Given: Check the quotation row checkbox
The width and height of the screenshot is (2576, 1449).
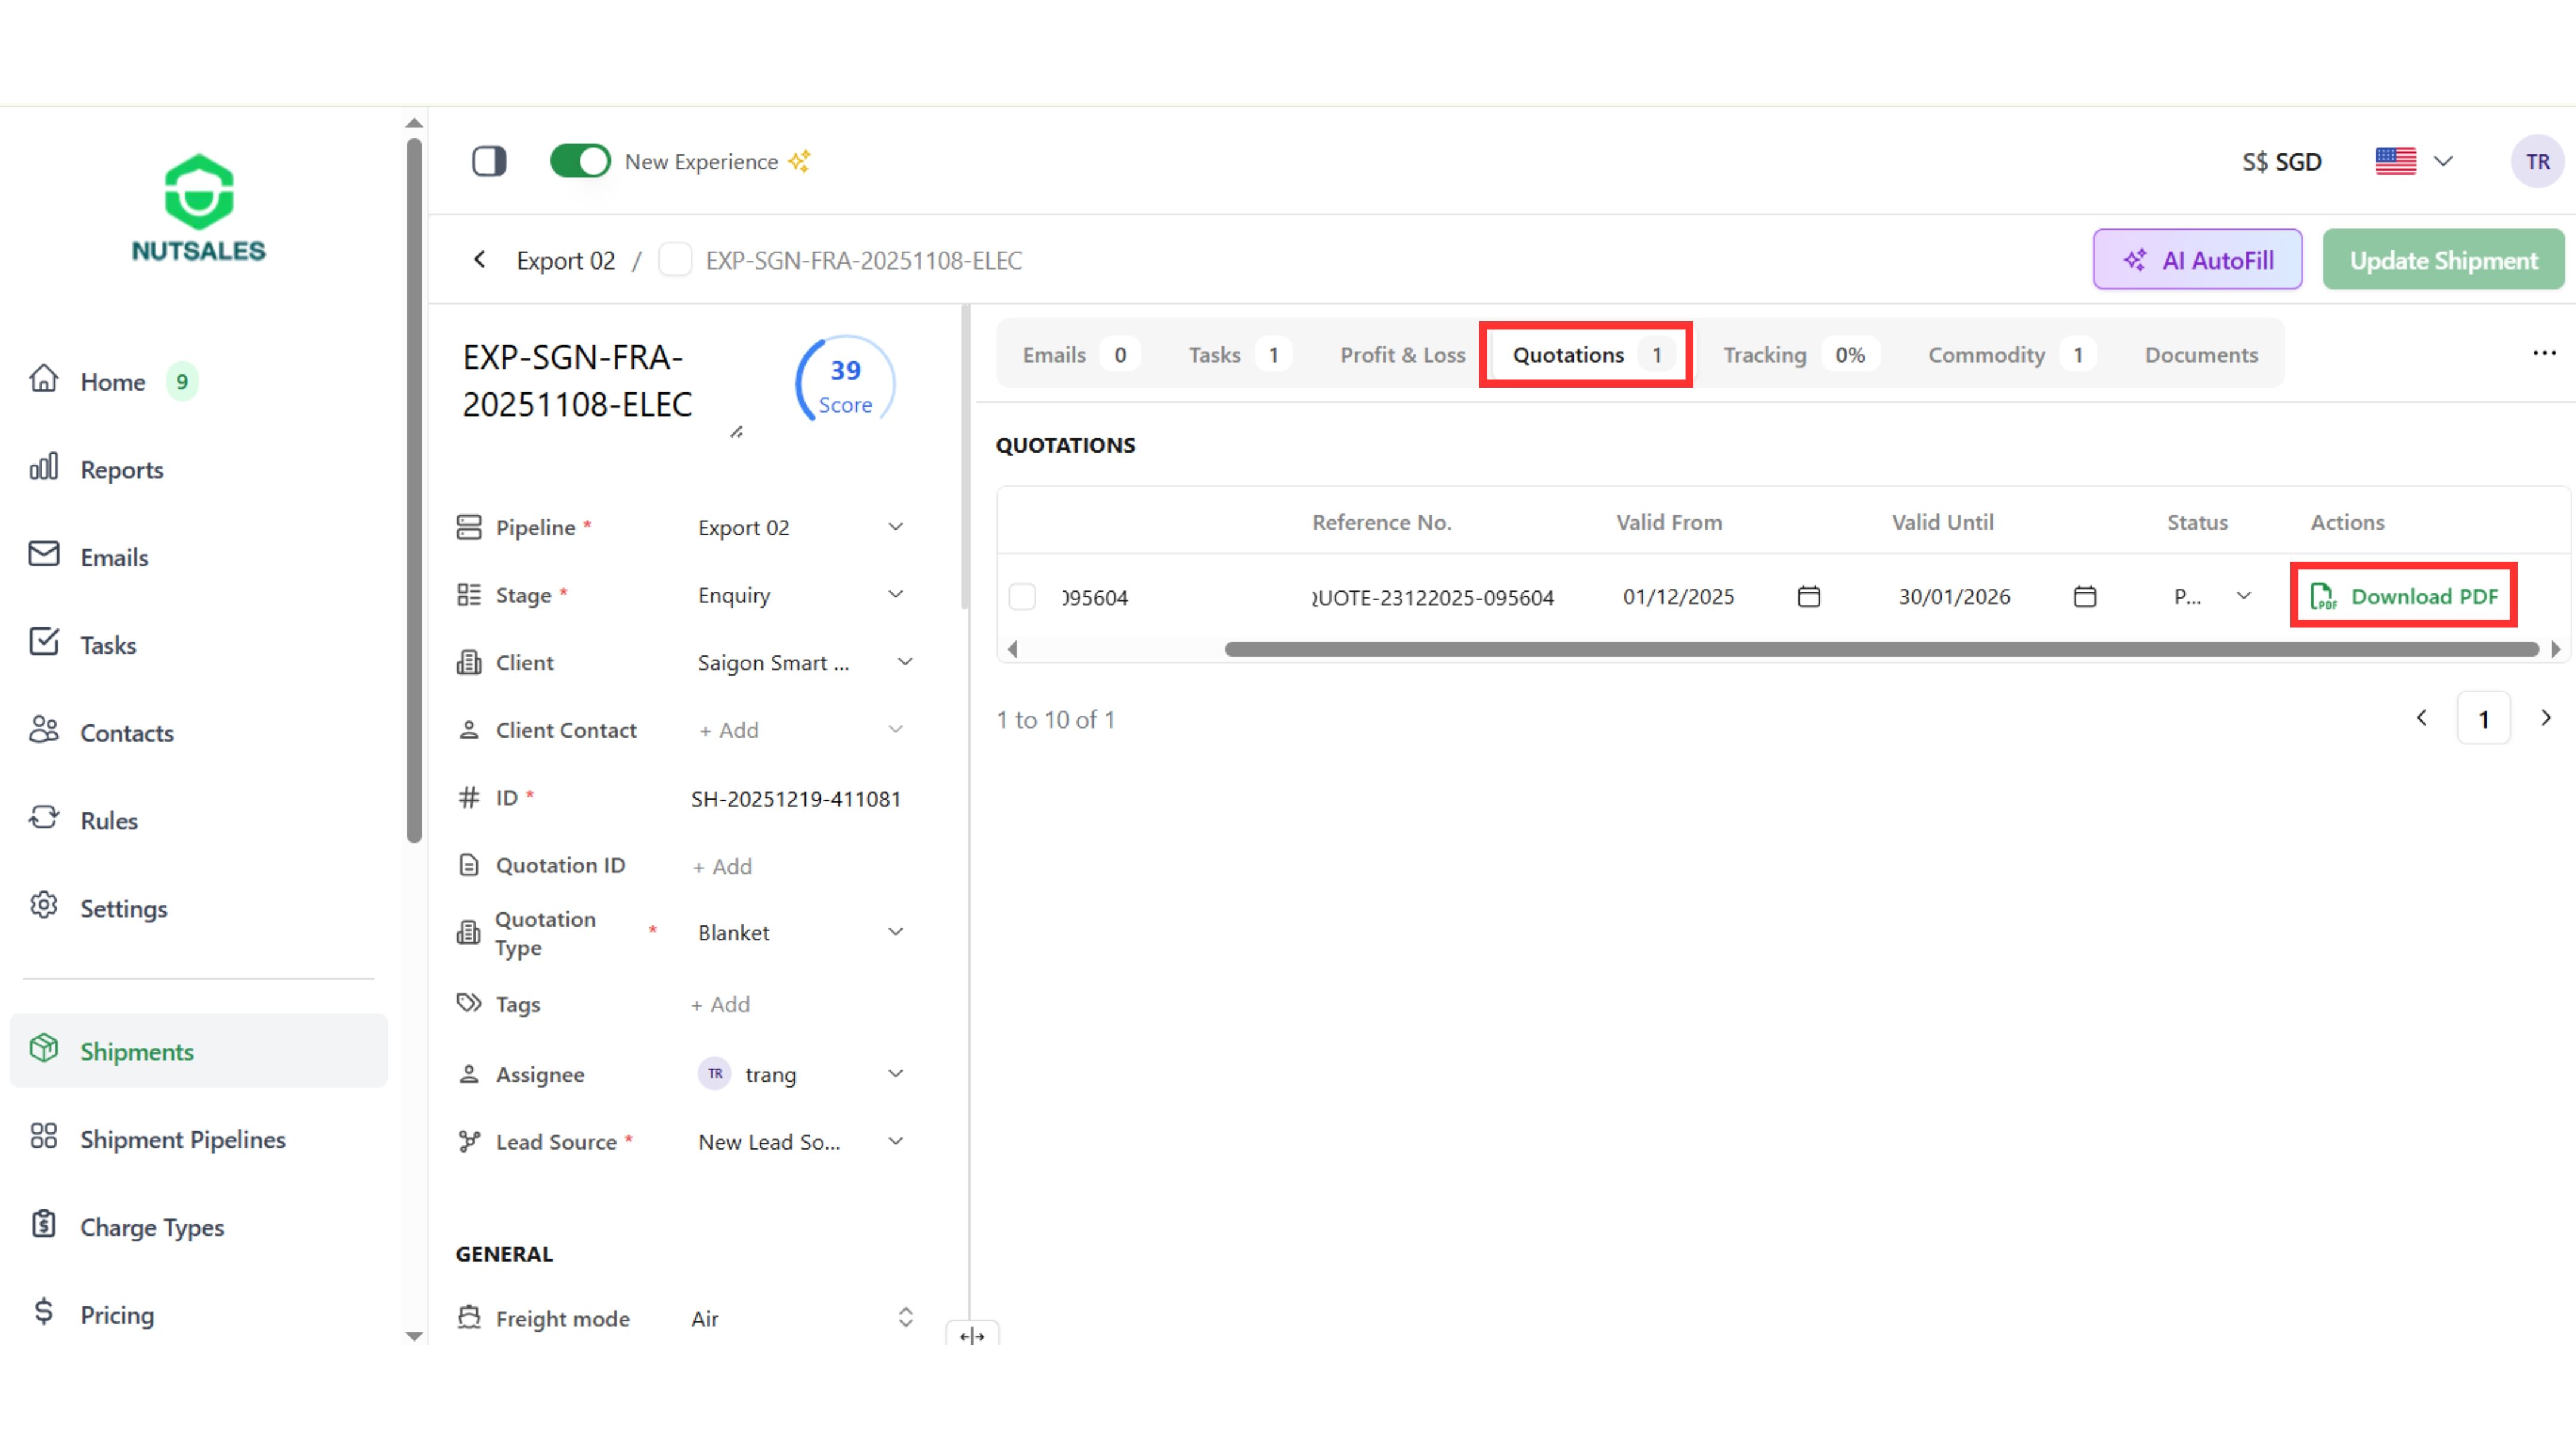Looking at the screenshot, I should click(x=1022, y=597).
